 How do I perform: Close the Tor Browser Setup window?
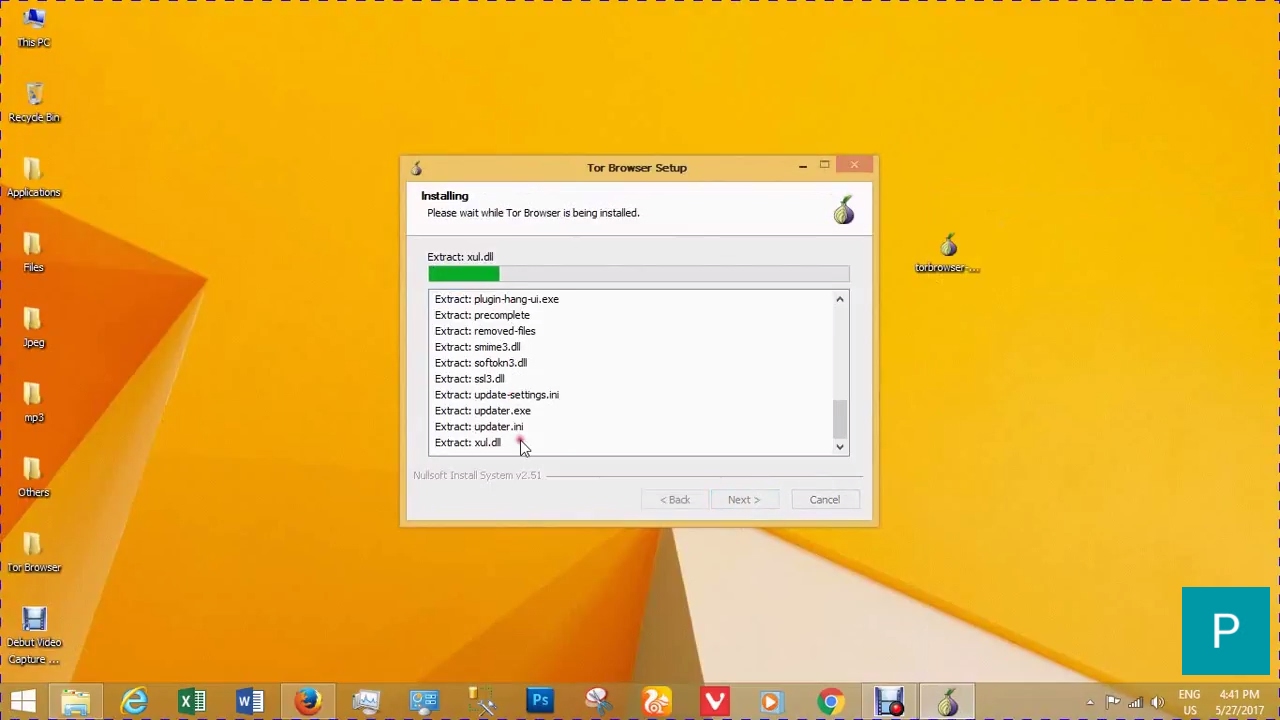coord(854,165)
